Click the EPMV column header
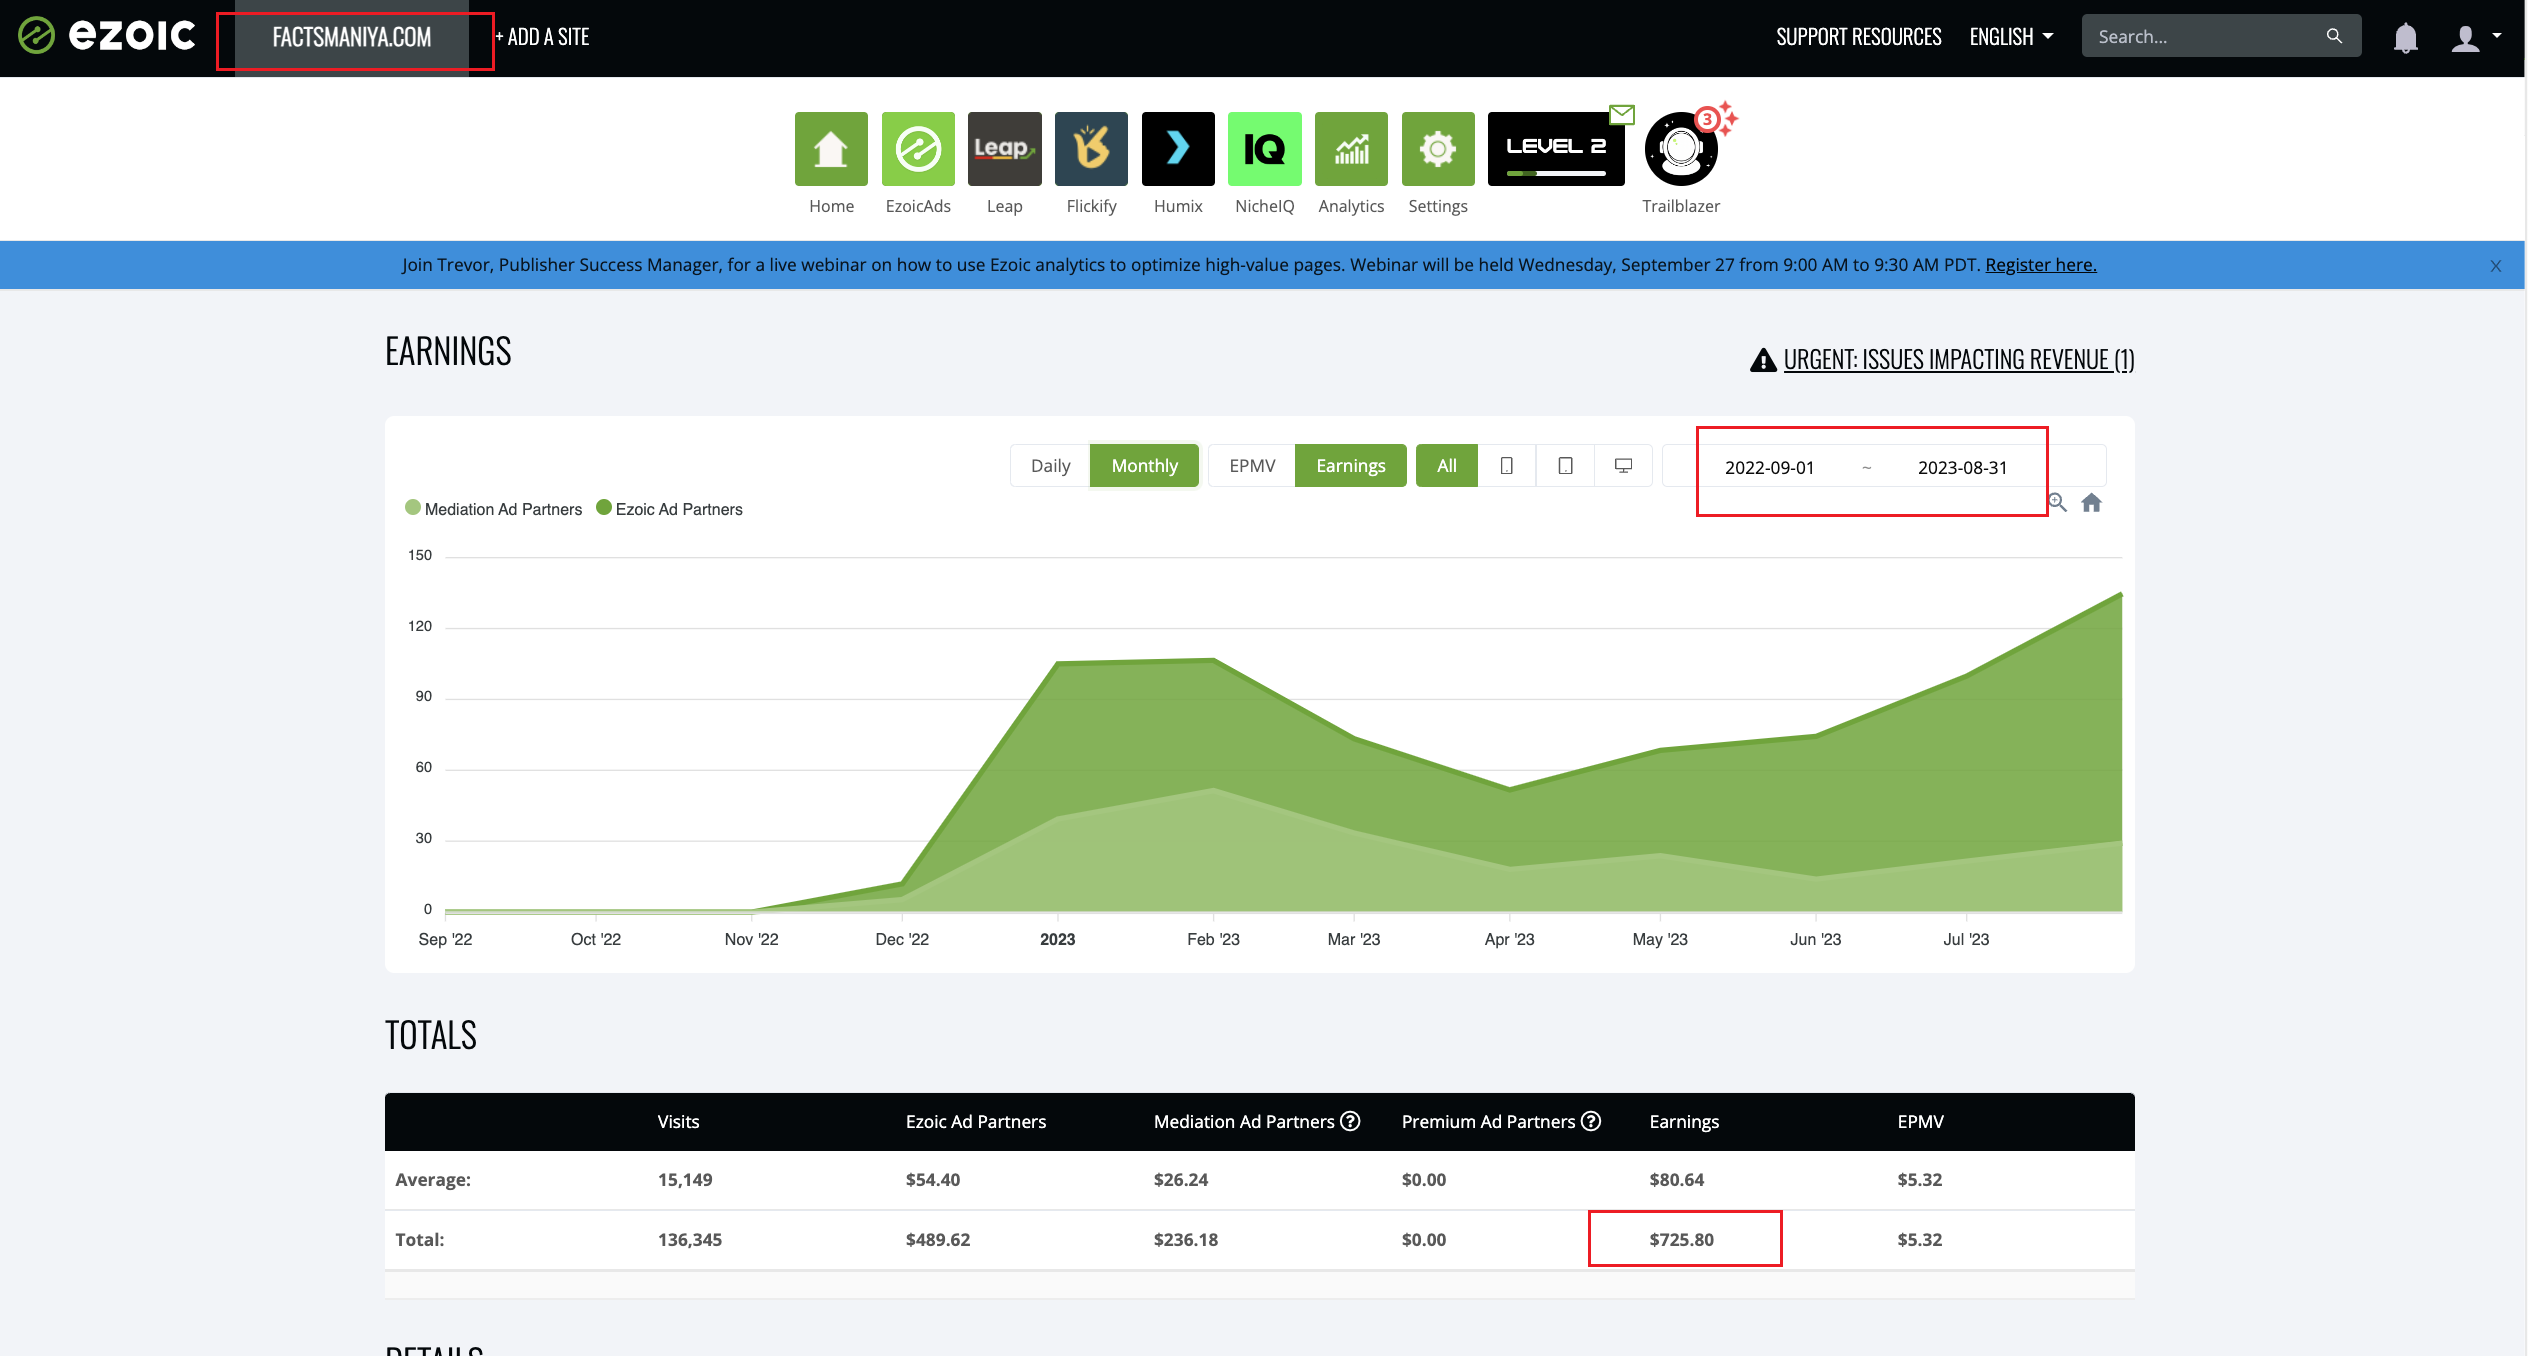Viewport: 2528px width, 1356px height. (x=1920, y=1122)
